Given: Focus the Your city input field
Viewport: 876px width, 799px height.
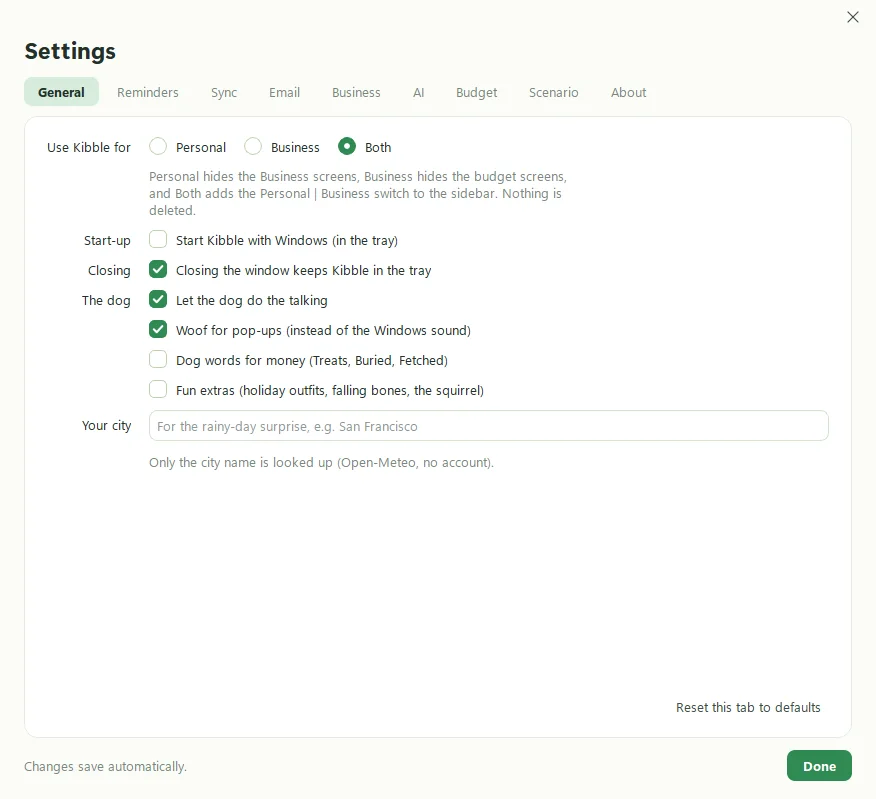Looking at the screenshot, I should (x=488, y=426).
